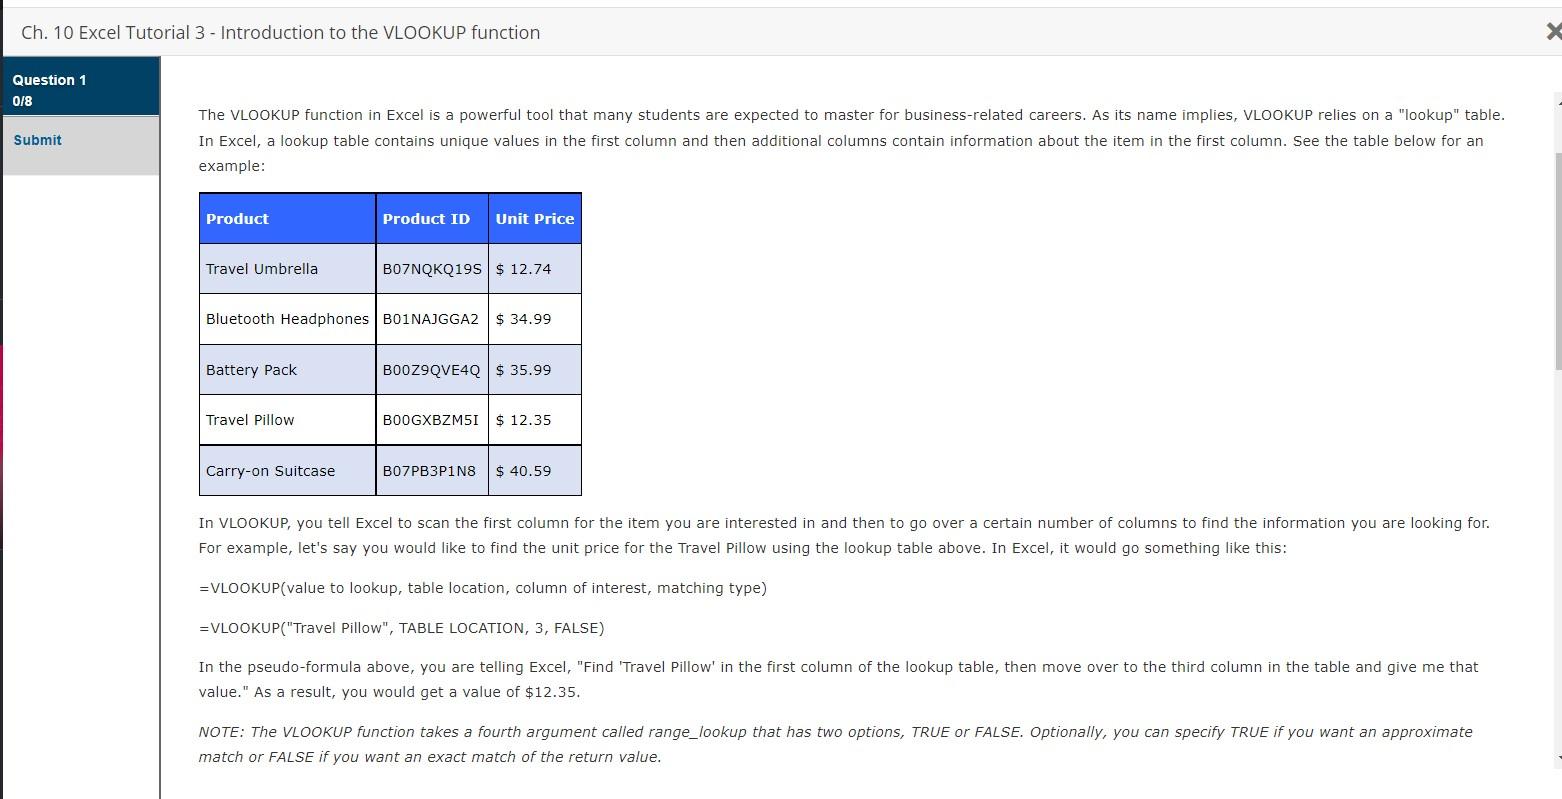
Task: Click the dialog title Ch. 10 Excel Tutorial 3
Action: tap(280, 32)
